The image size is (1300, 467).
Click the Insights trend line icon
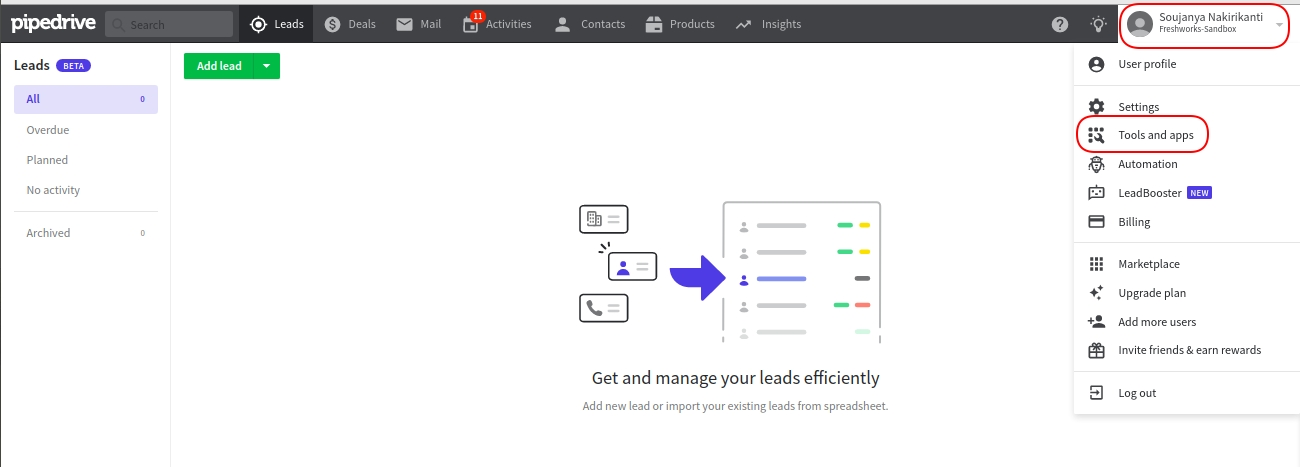click(743, 24)
